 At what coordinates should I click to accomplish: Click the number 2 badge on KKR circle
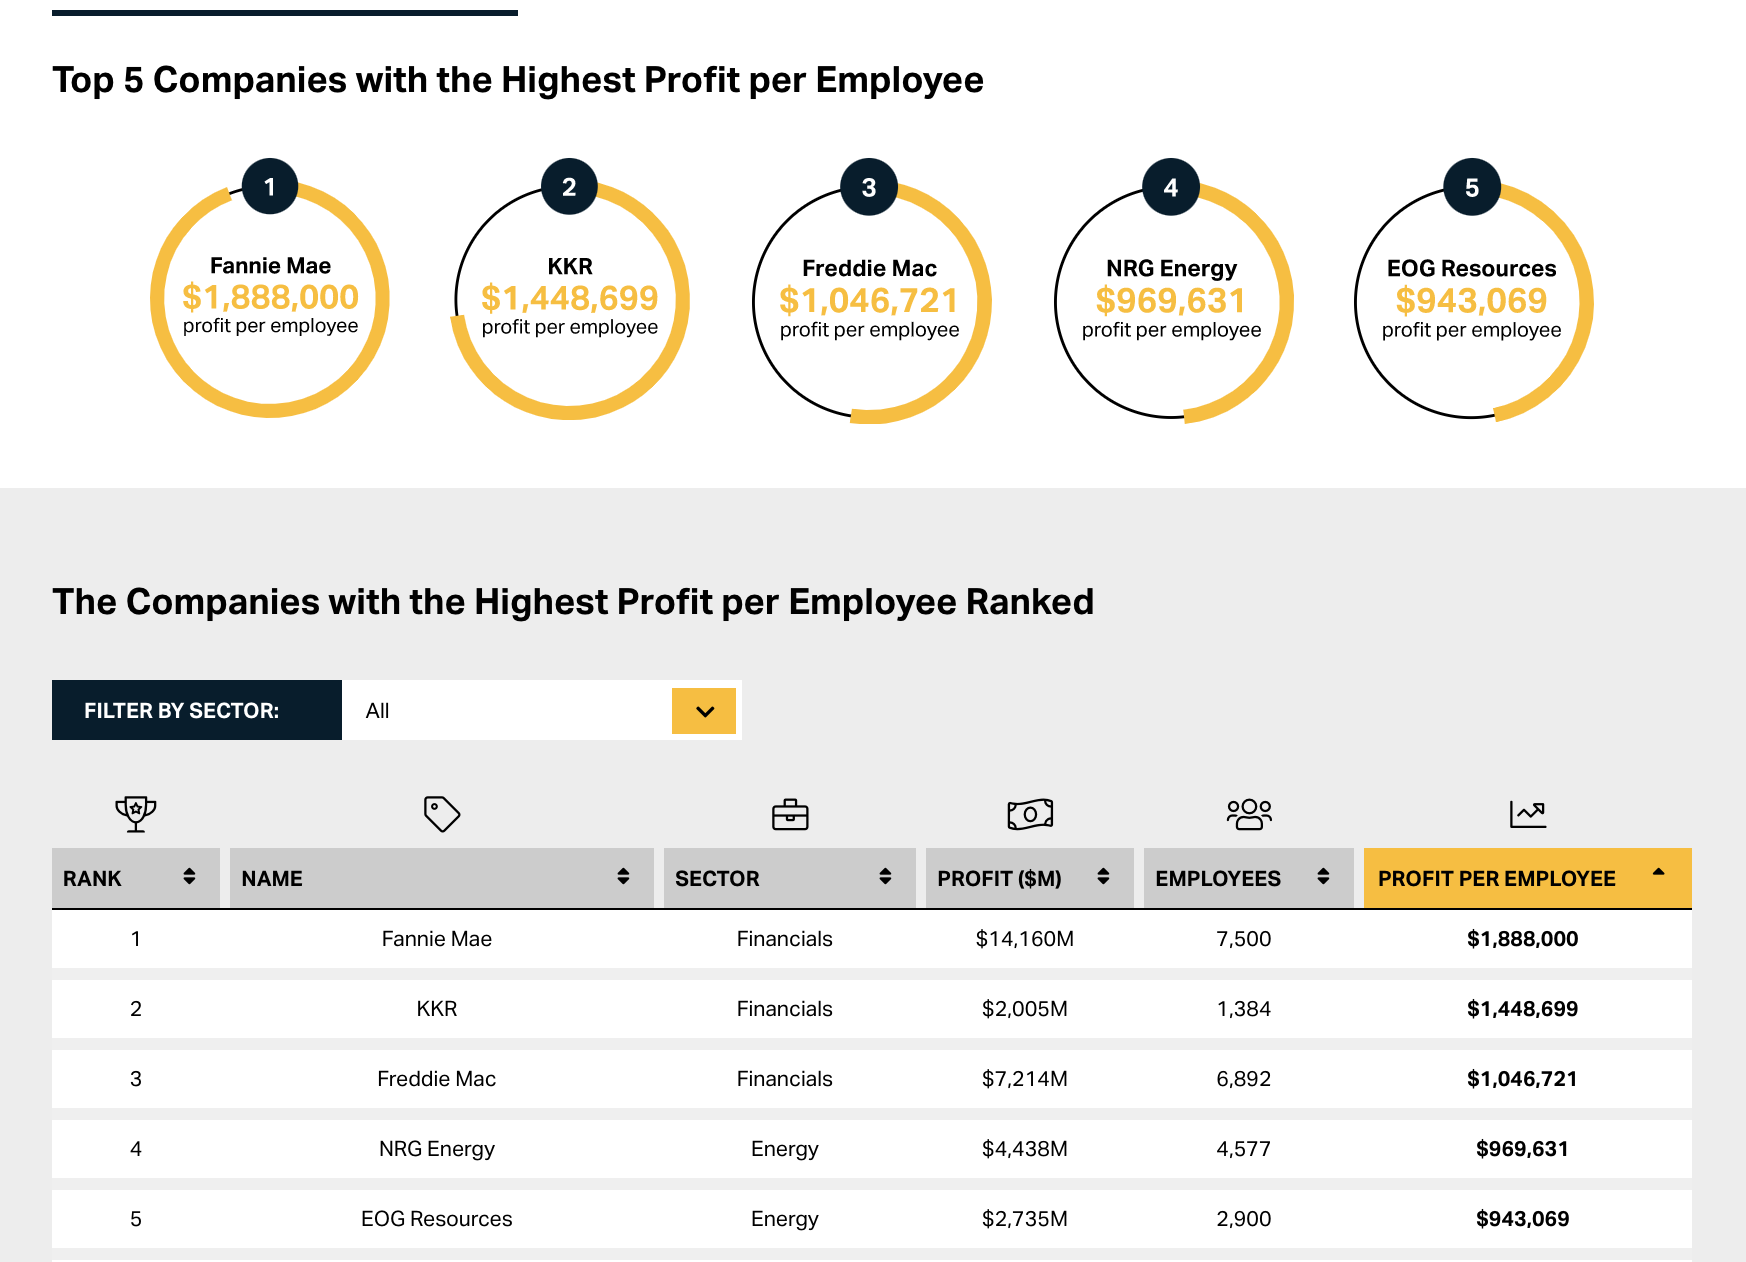(569, 186)
